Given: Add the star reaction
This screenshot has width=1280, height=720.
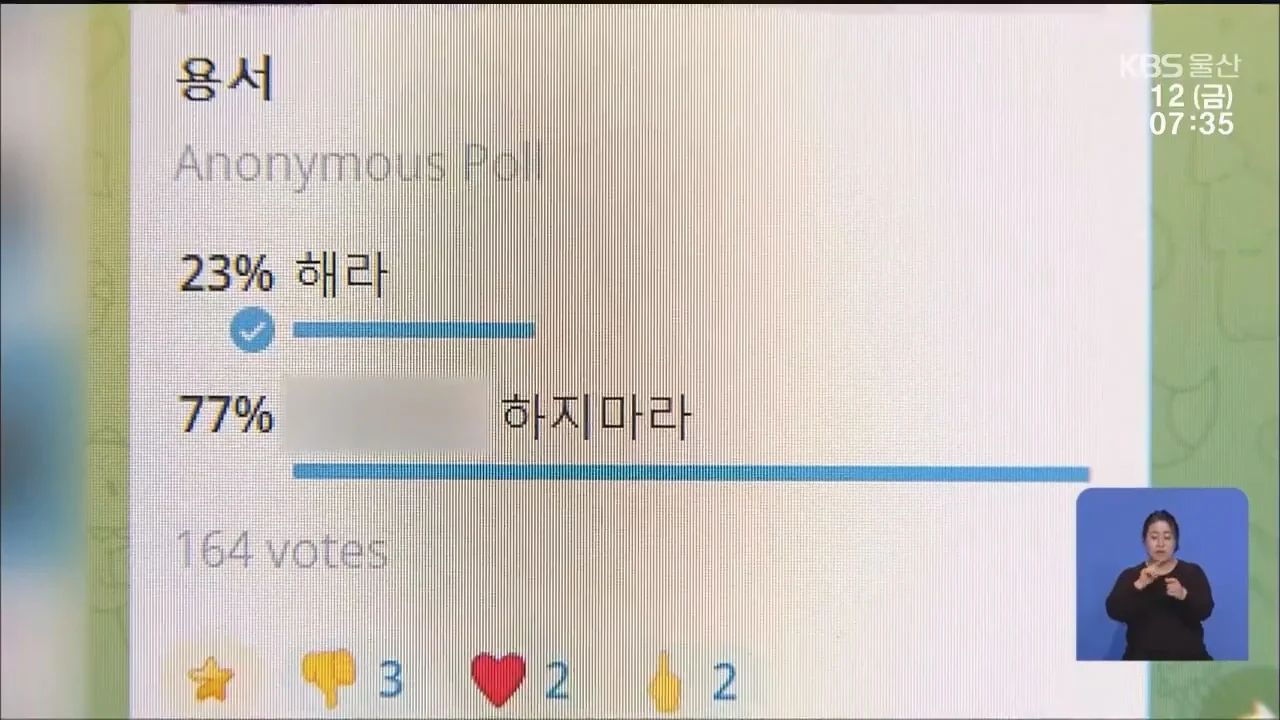Looking at the screenshot, I should (211, 681).
